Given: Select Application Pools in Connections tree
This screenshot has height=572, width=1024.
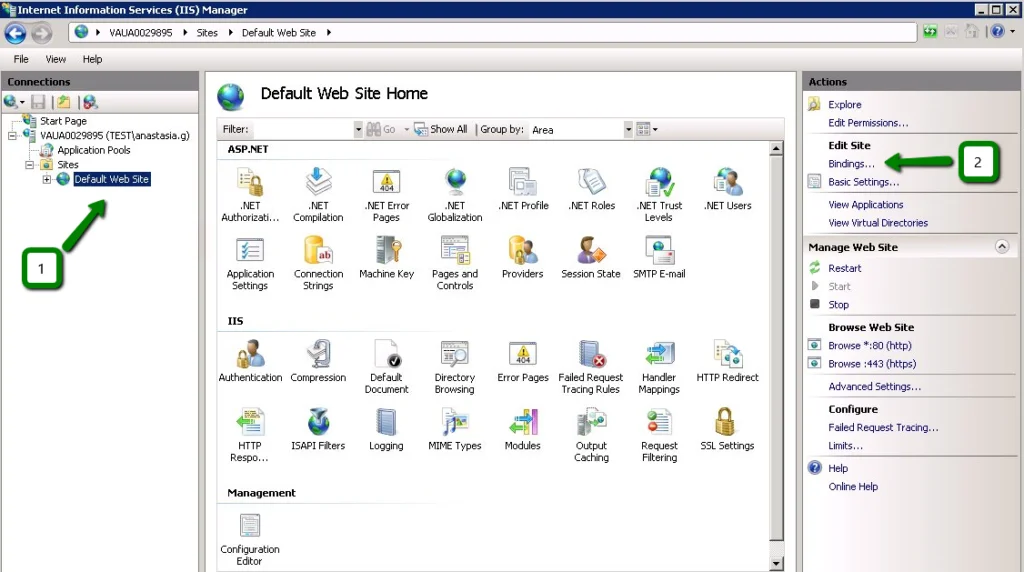Looking at the screenshot, I should pyautogui.click(x=93, y=150).
